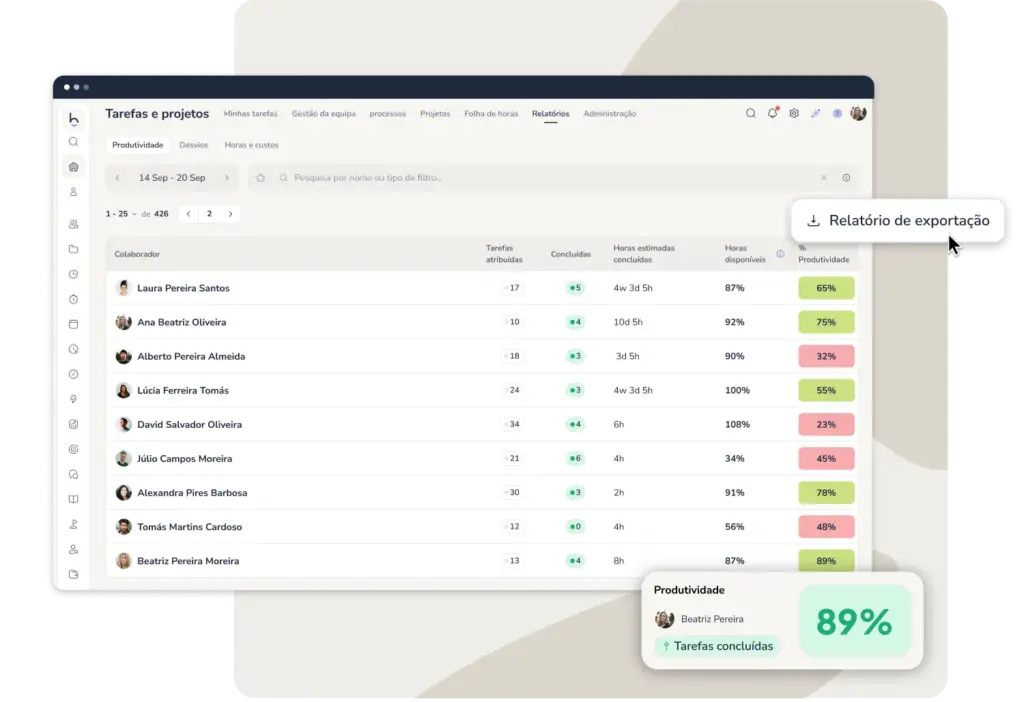The width and height of the screenshot is (1024, 702).
Task: Switch to the Desvios sub-tab
Action: coord(194,145)
